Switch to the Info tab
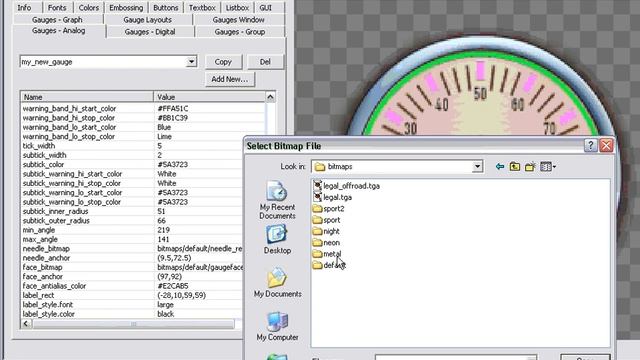Screen dimensions: 640x360 [x=24, y=7]
